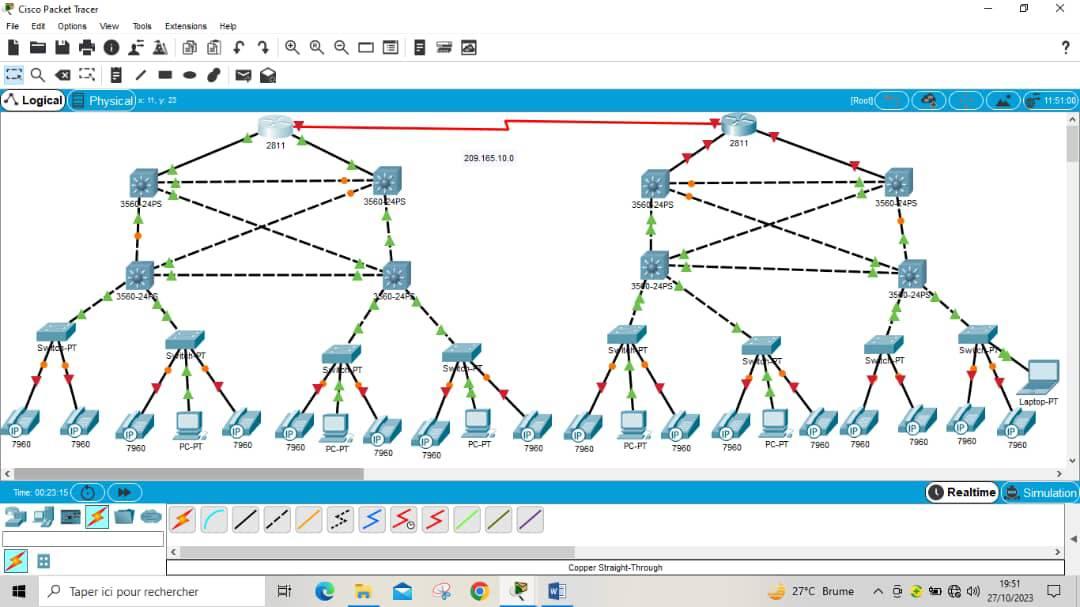The width and height of the screenshot is (1080, 607).
Task: Open the Network Information icon
Action: pos(111,48)
